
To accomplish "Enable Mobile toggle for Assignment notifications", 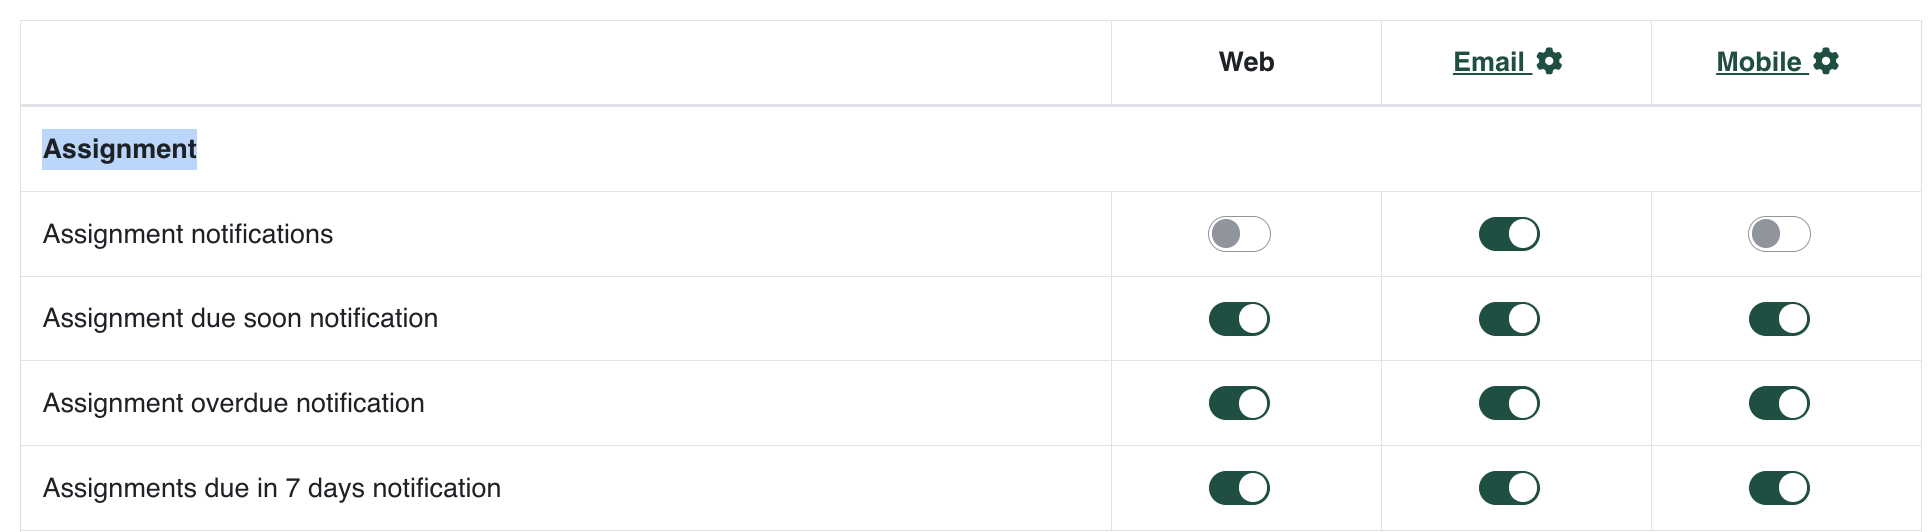I will (x=1779, y=234).
